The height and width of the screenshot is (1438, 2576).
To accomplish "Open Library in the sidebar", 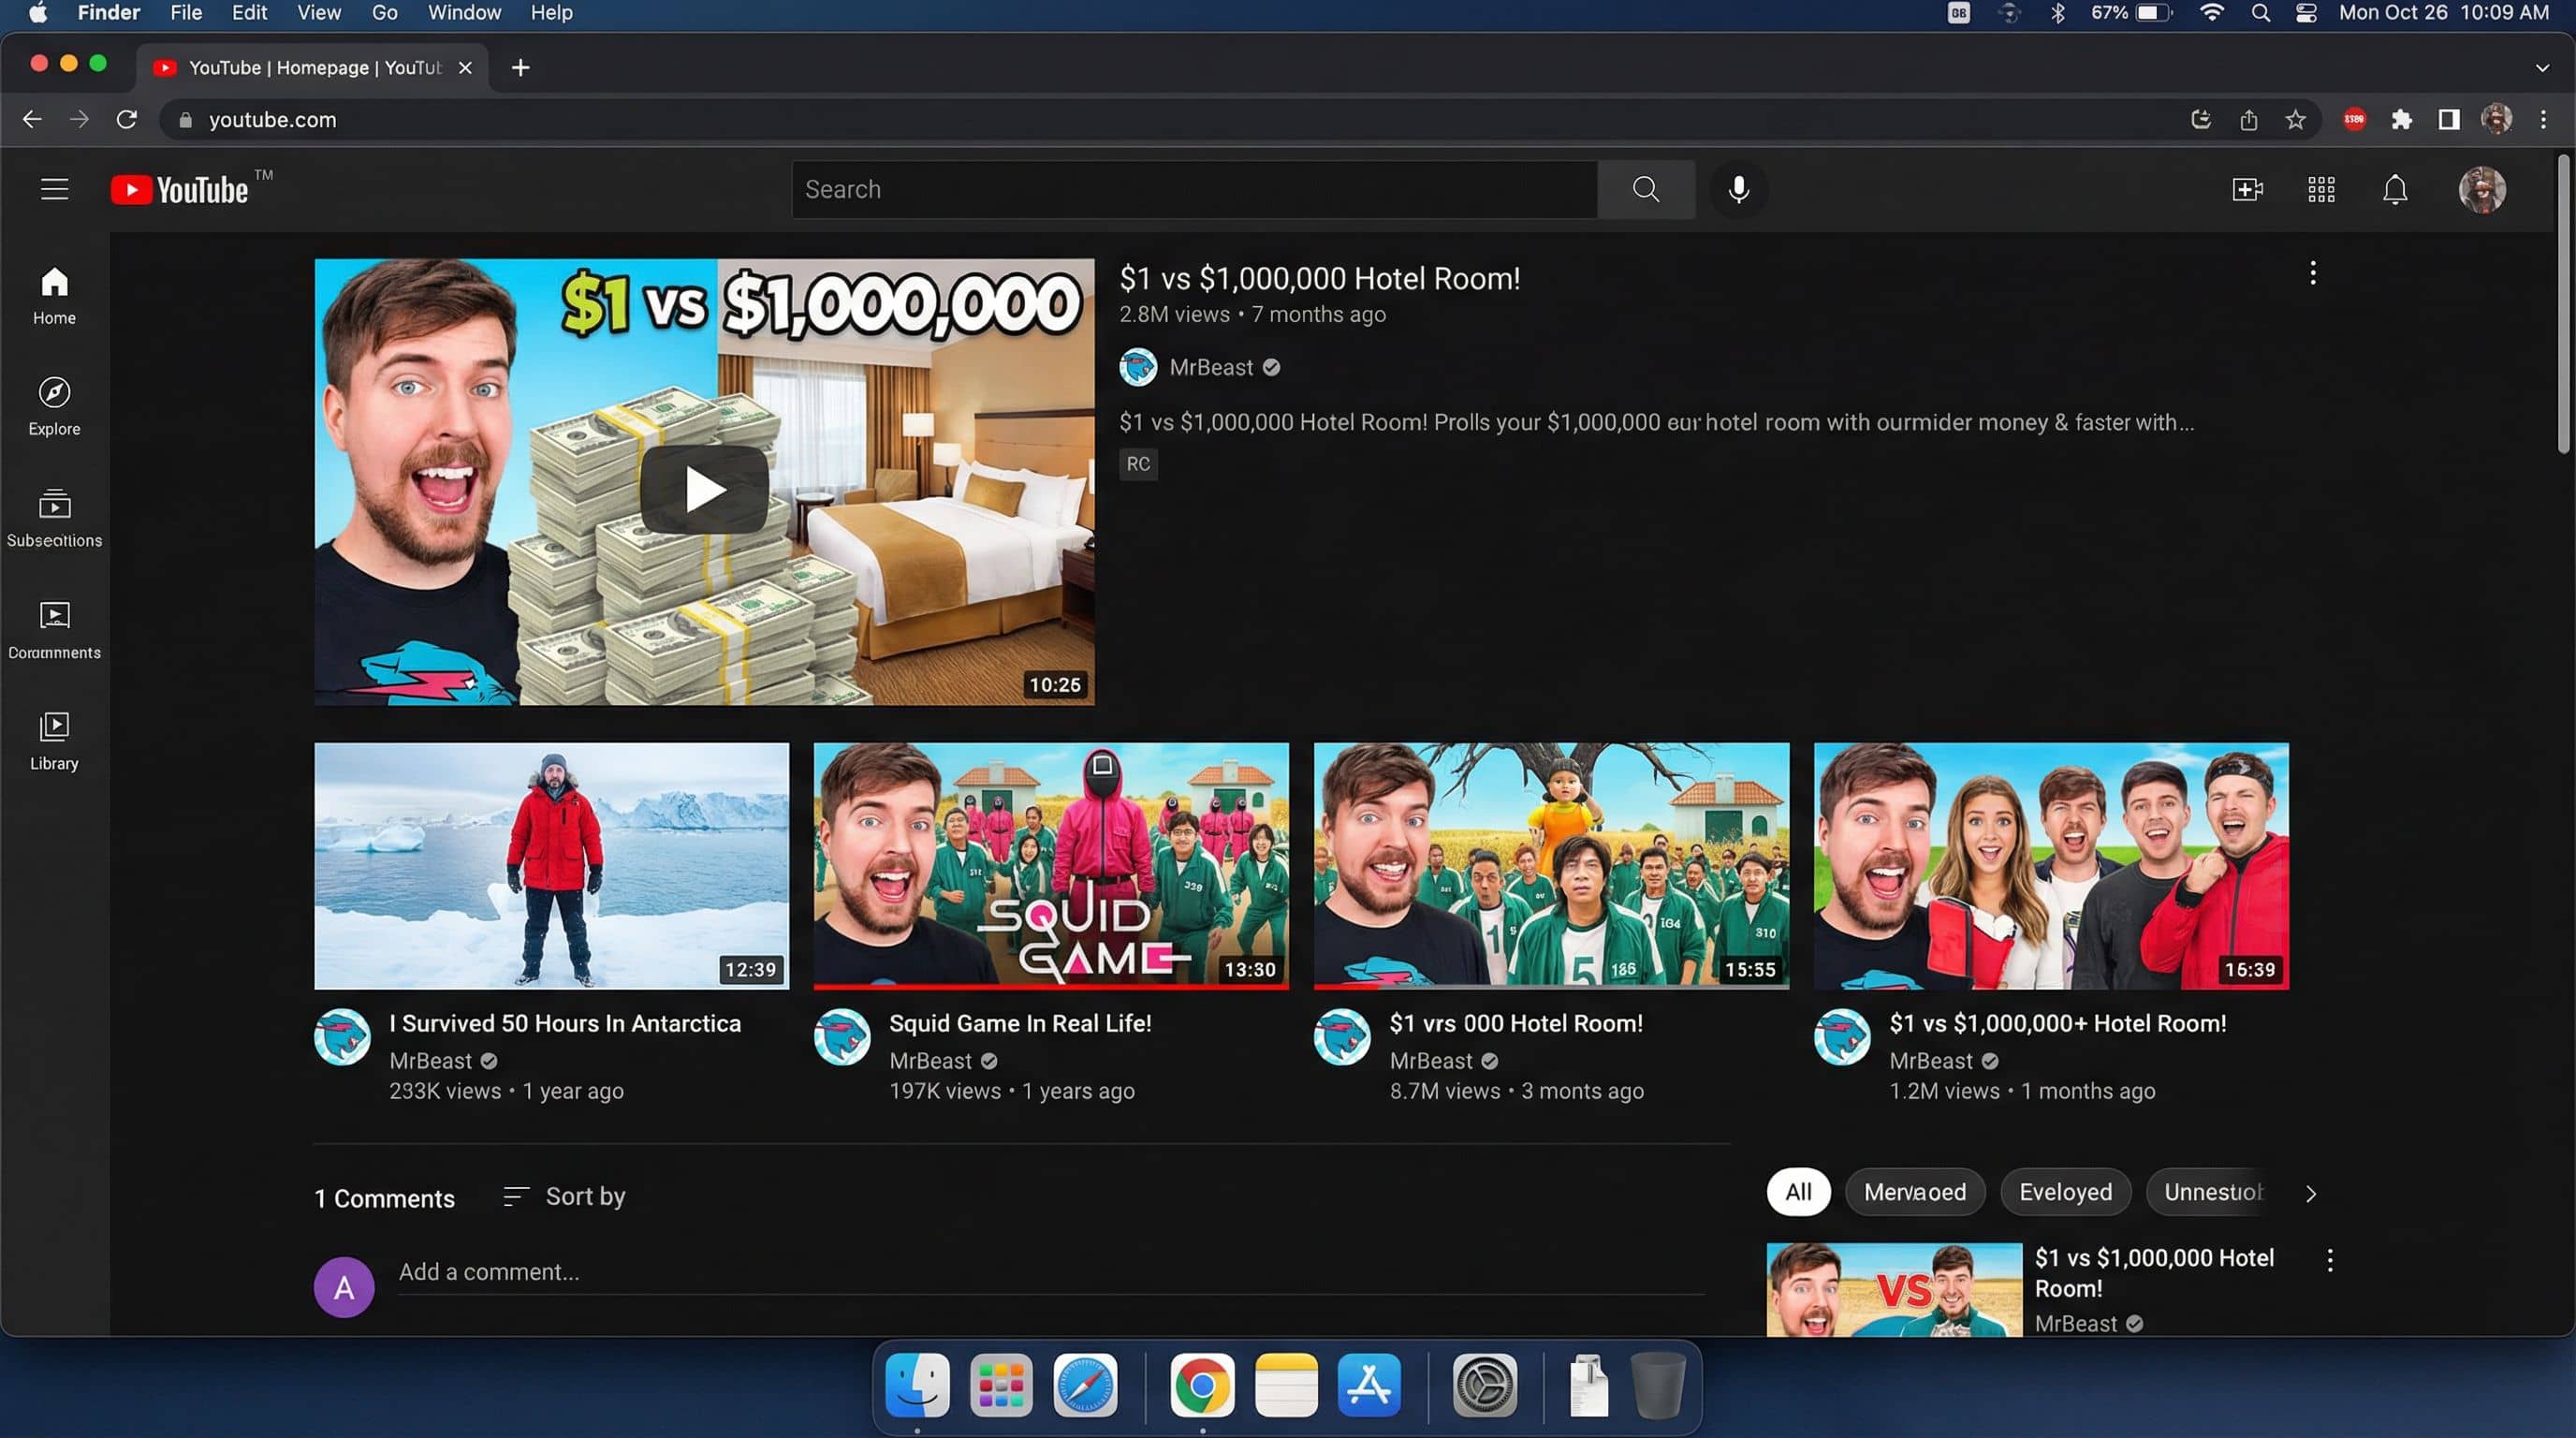I will click(x=54, y=741).
